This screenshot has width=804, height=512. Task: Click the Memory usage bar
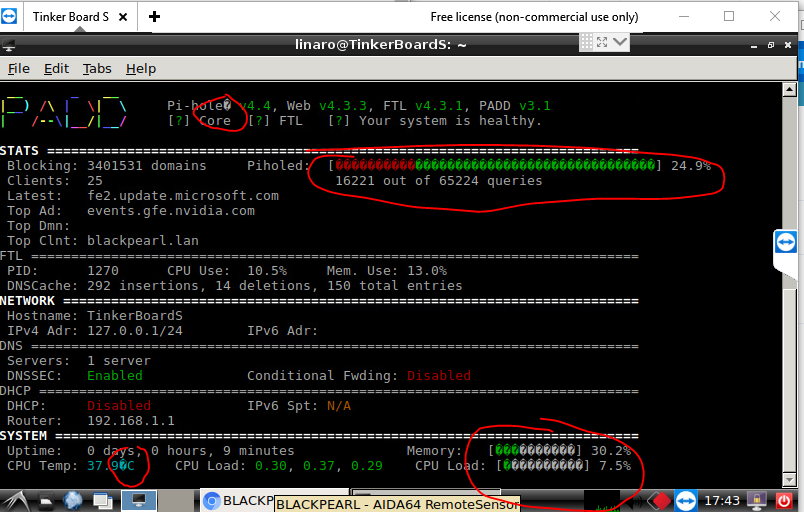point(535,451)
